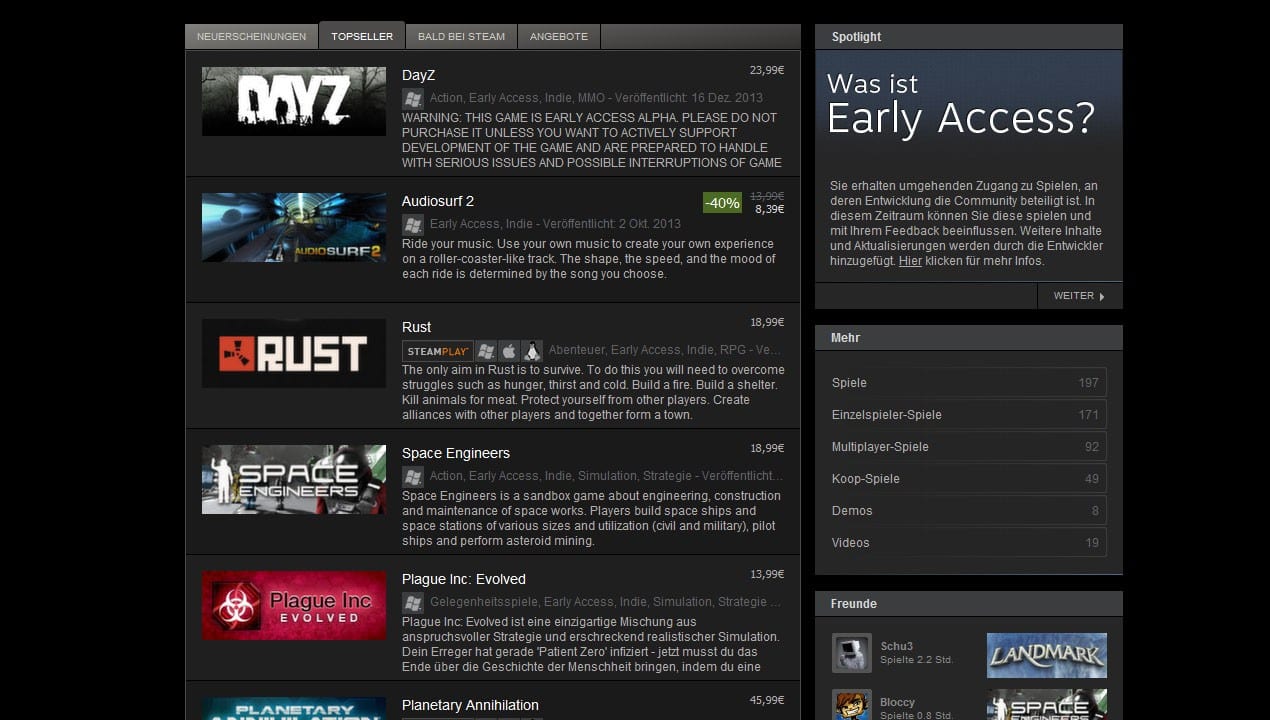Open the Angebote tab
This screenshot has height=720, width=1270.
[x=559, y=37]
